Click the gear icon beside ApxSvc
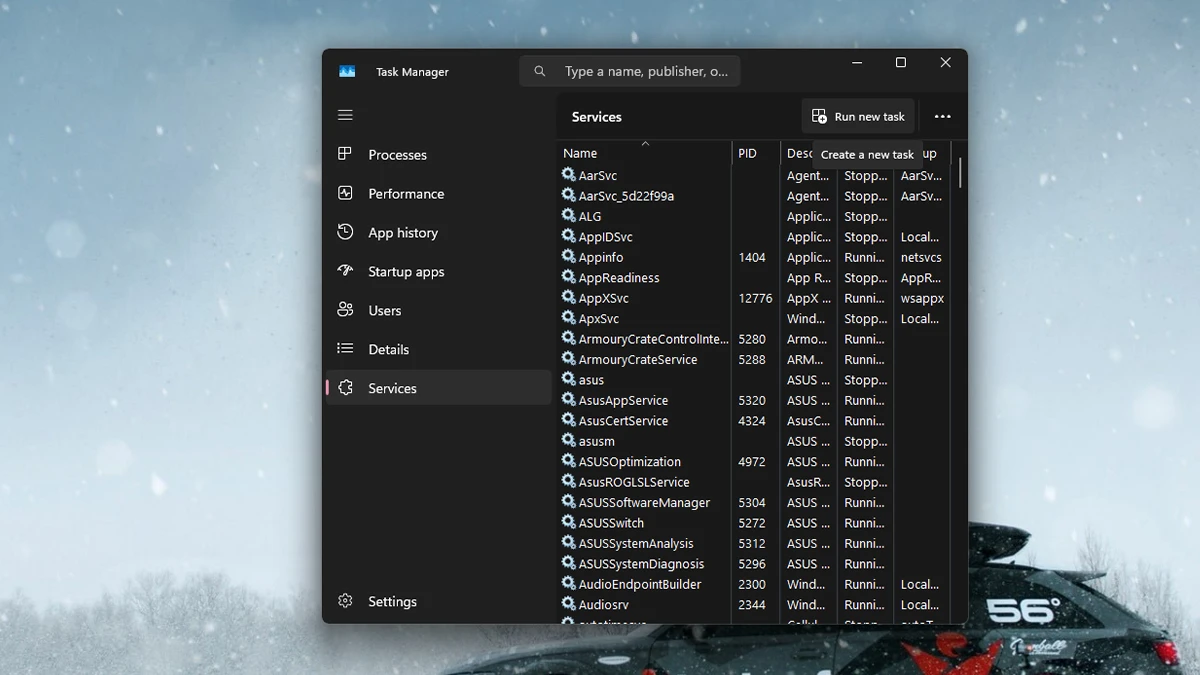Screen dimensions: 1200x675 (x=568, y=318)
